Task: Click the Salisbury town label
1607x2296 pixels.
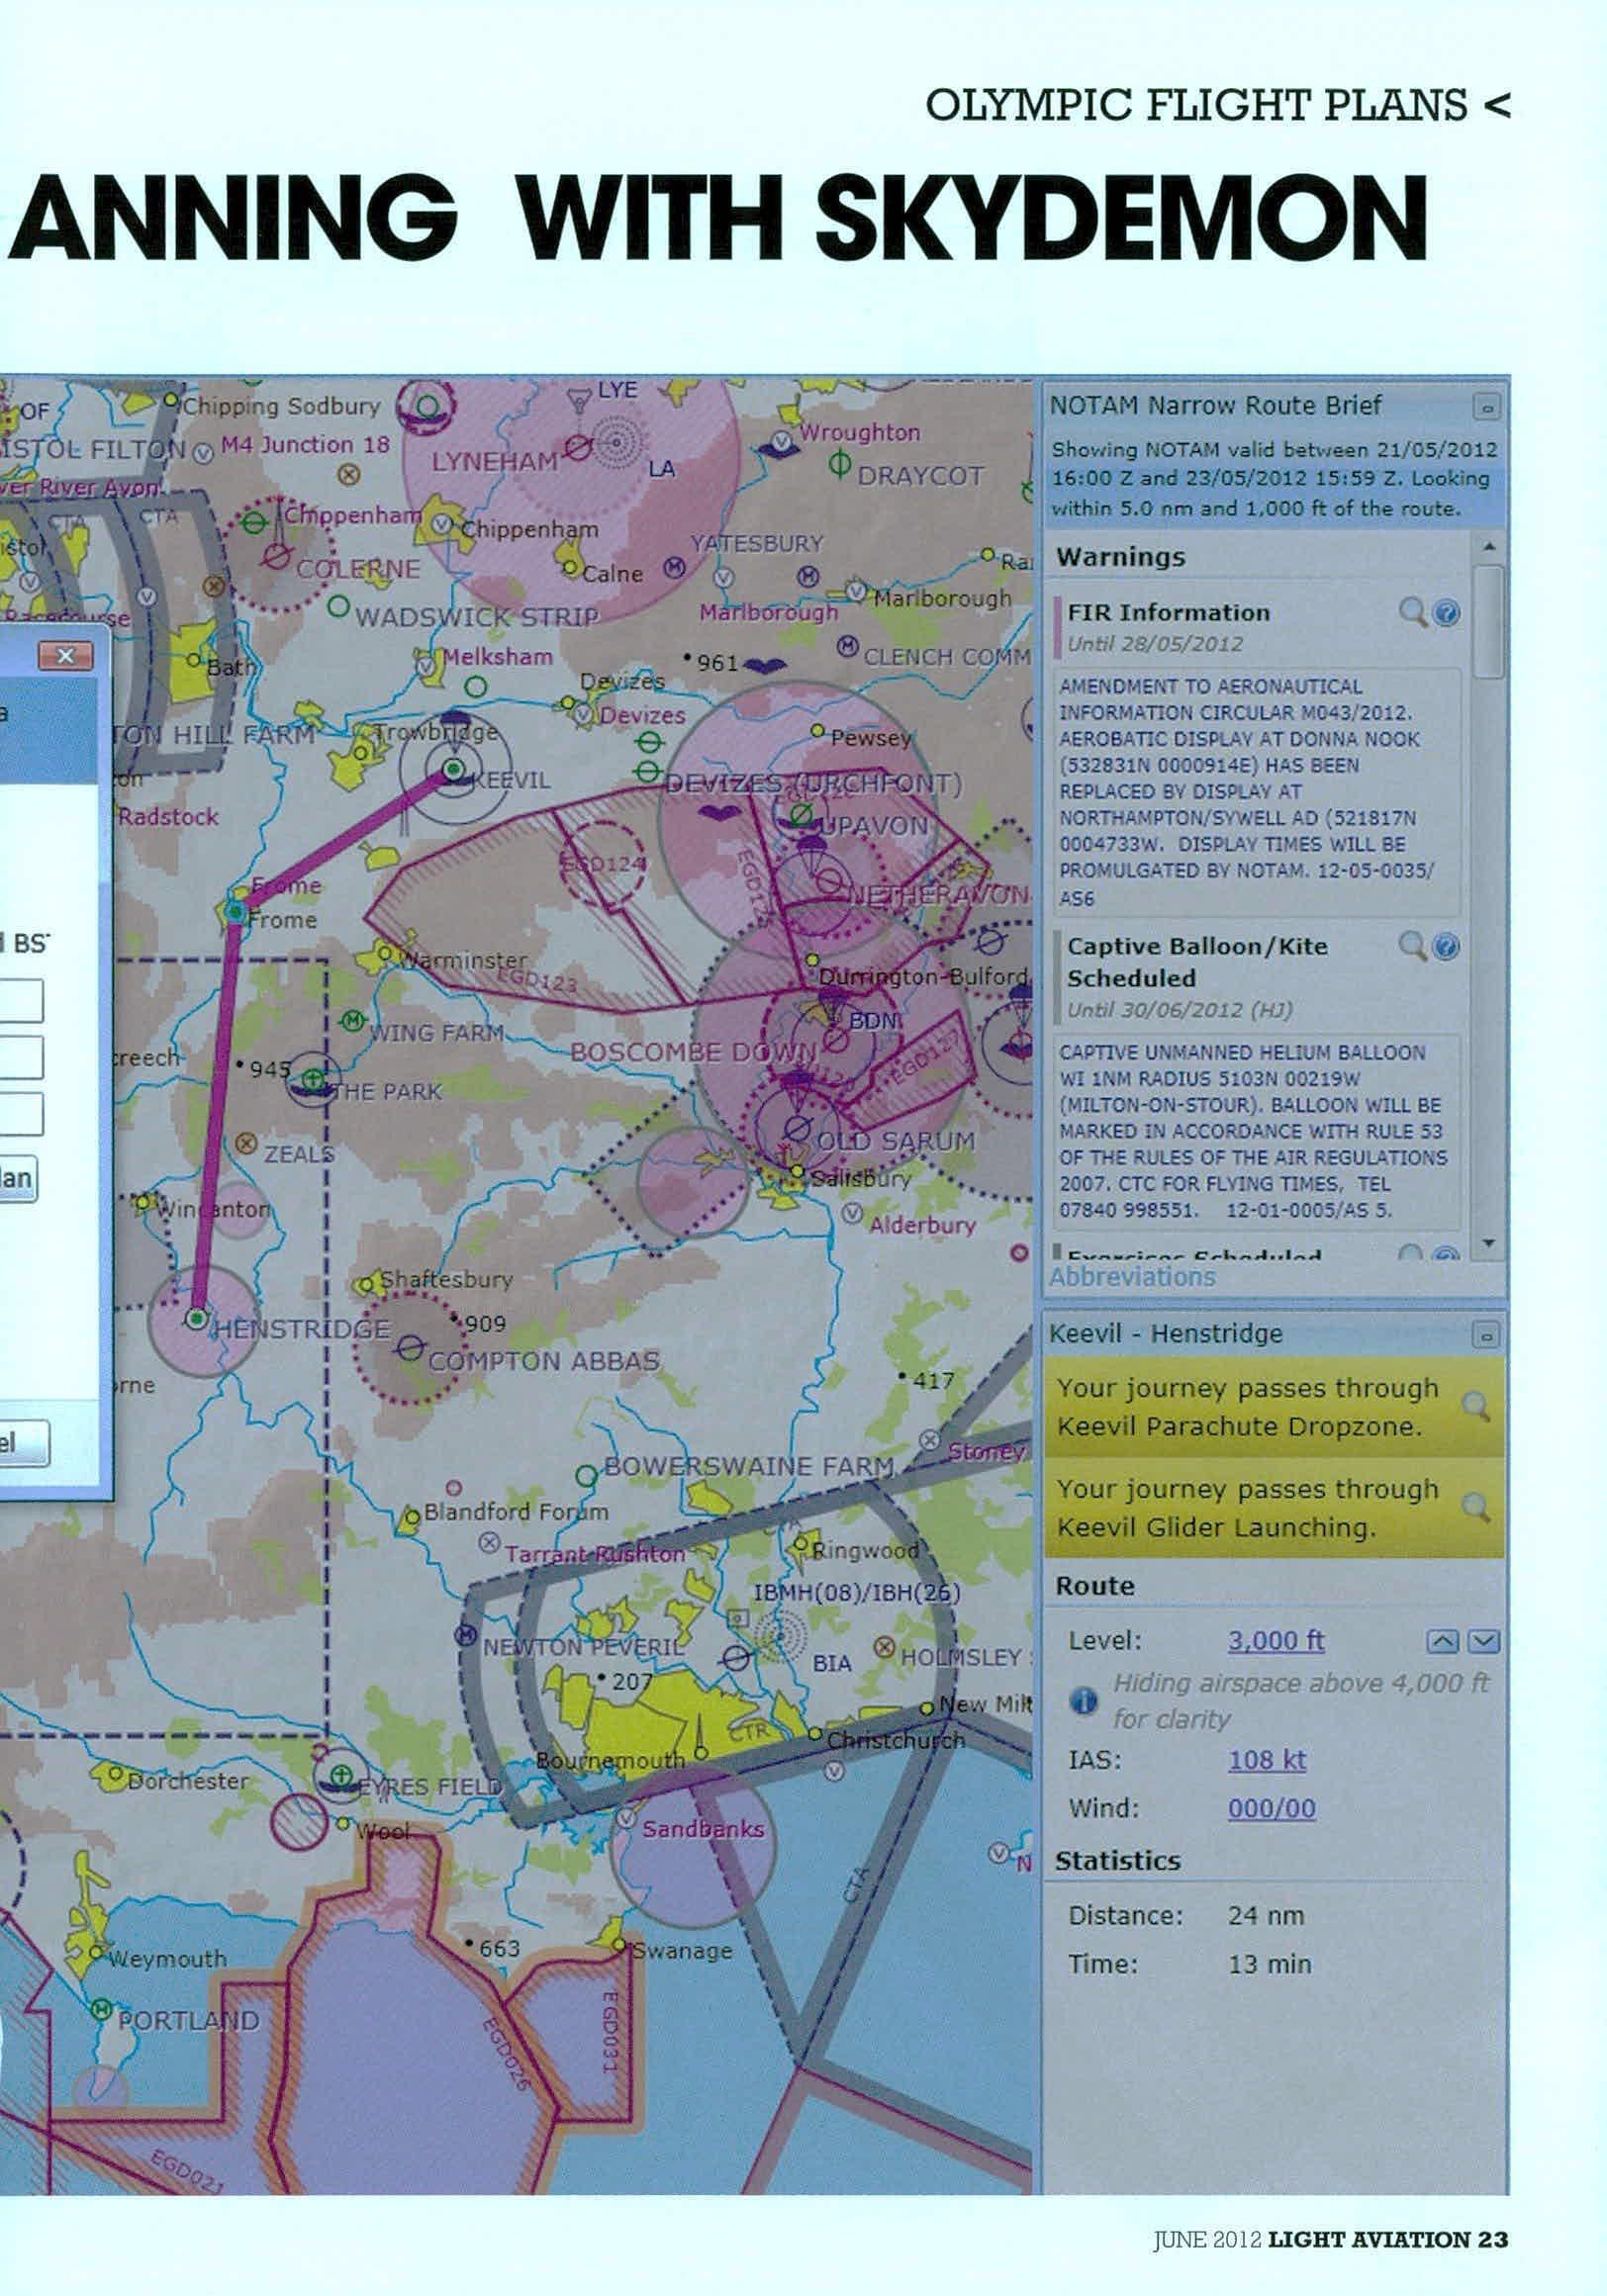Action: pyautogui.click(x=860, y=1178)
